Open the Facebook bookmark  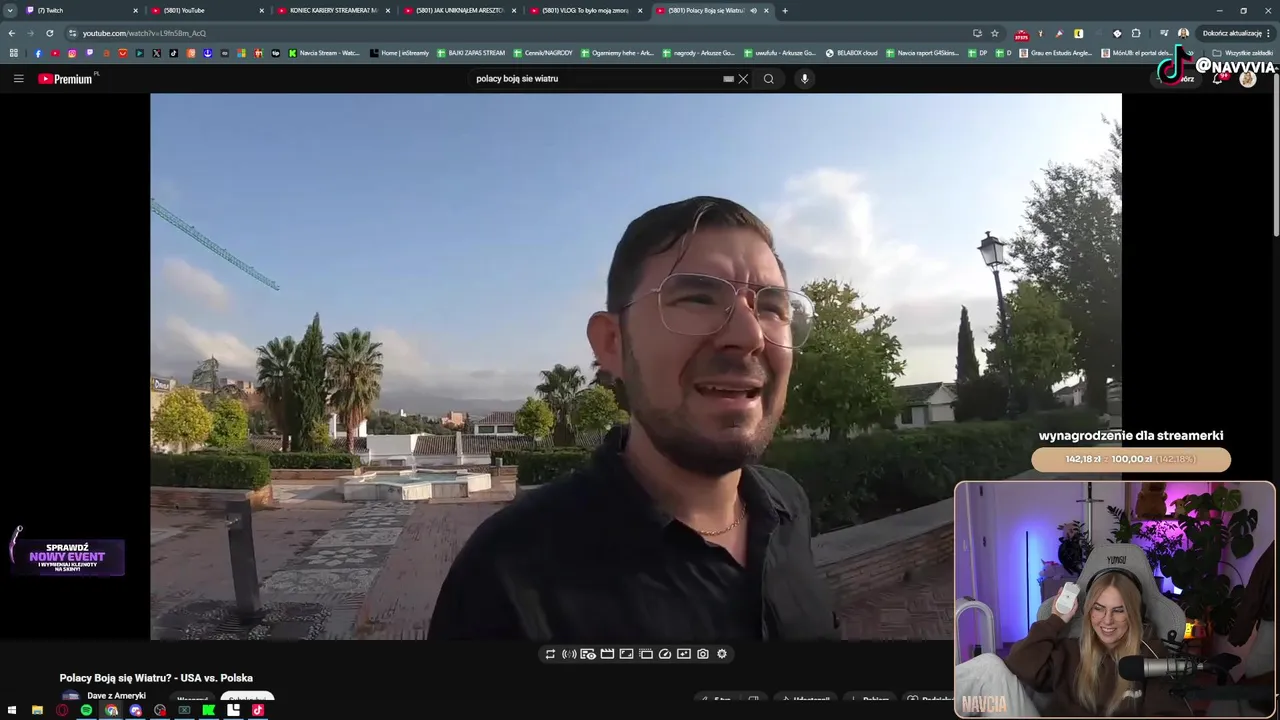[x=38, y=53]
